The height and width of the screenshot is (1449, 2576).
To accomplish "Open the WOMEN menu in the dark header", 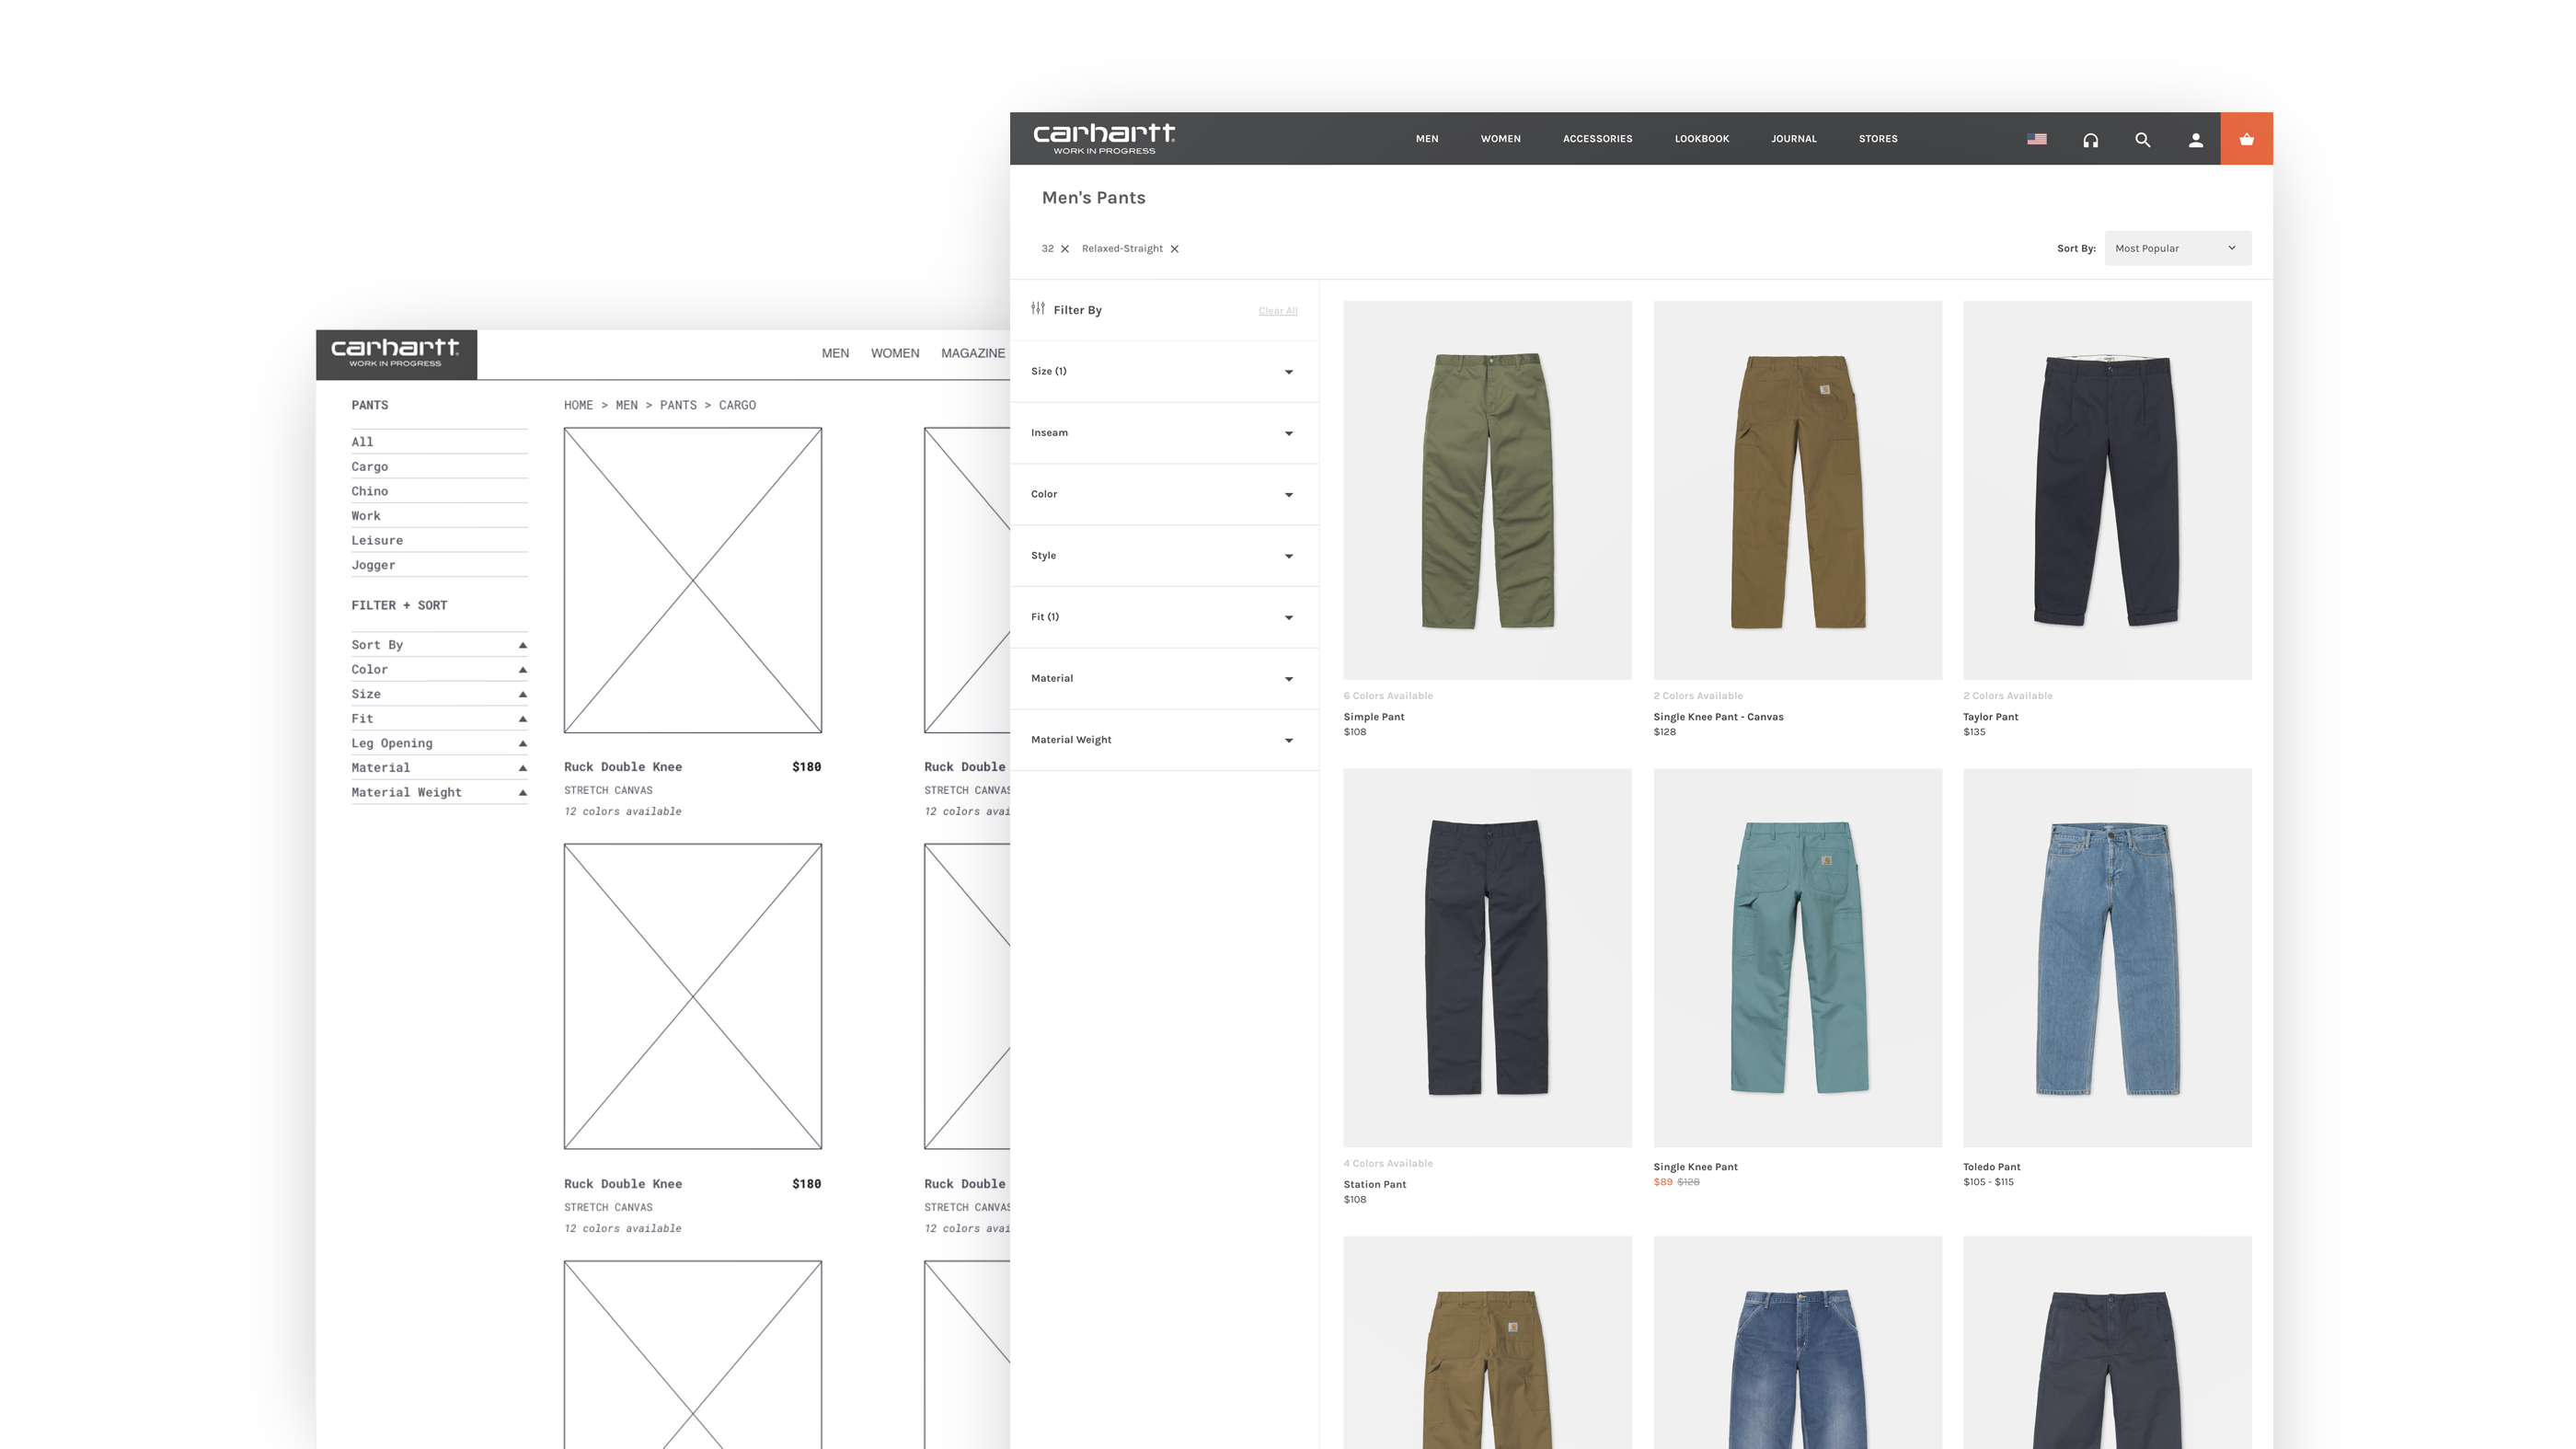I will pyautogui.click(x=1500, y=139).
